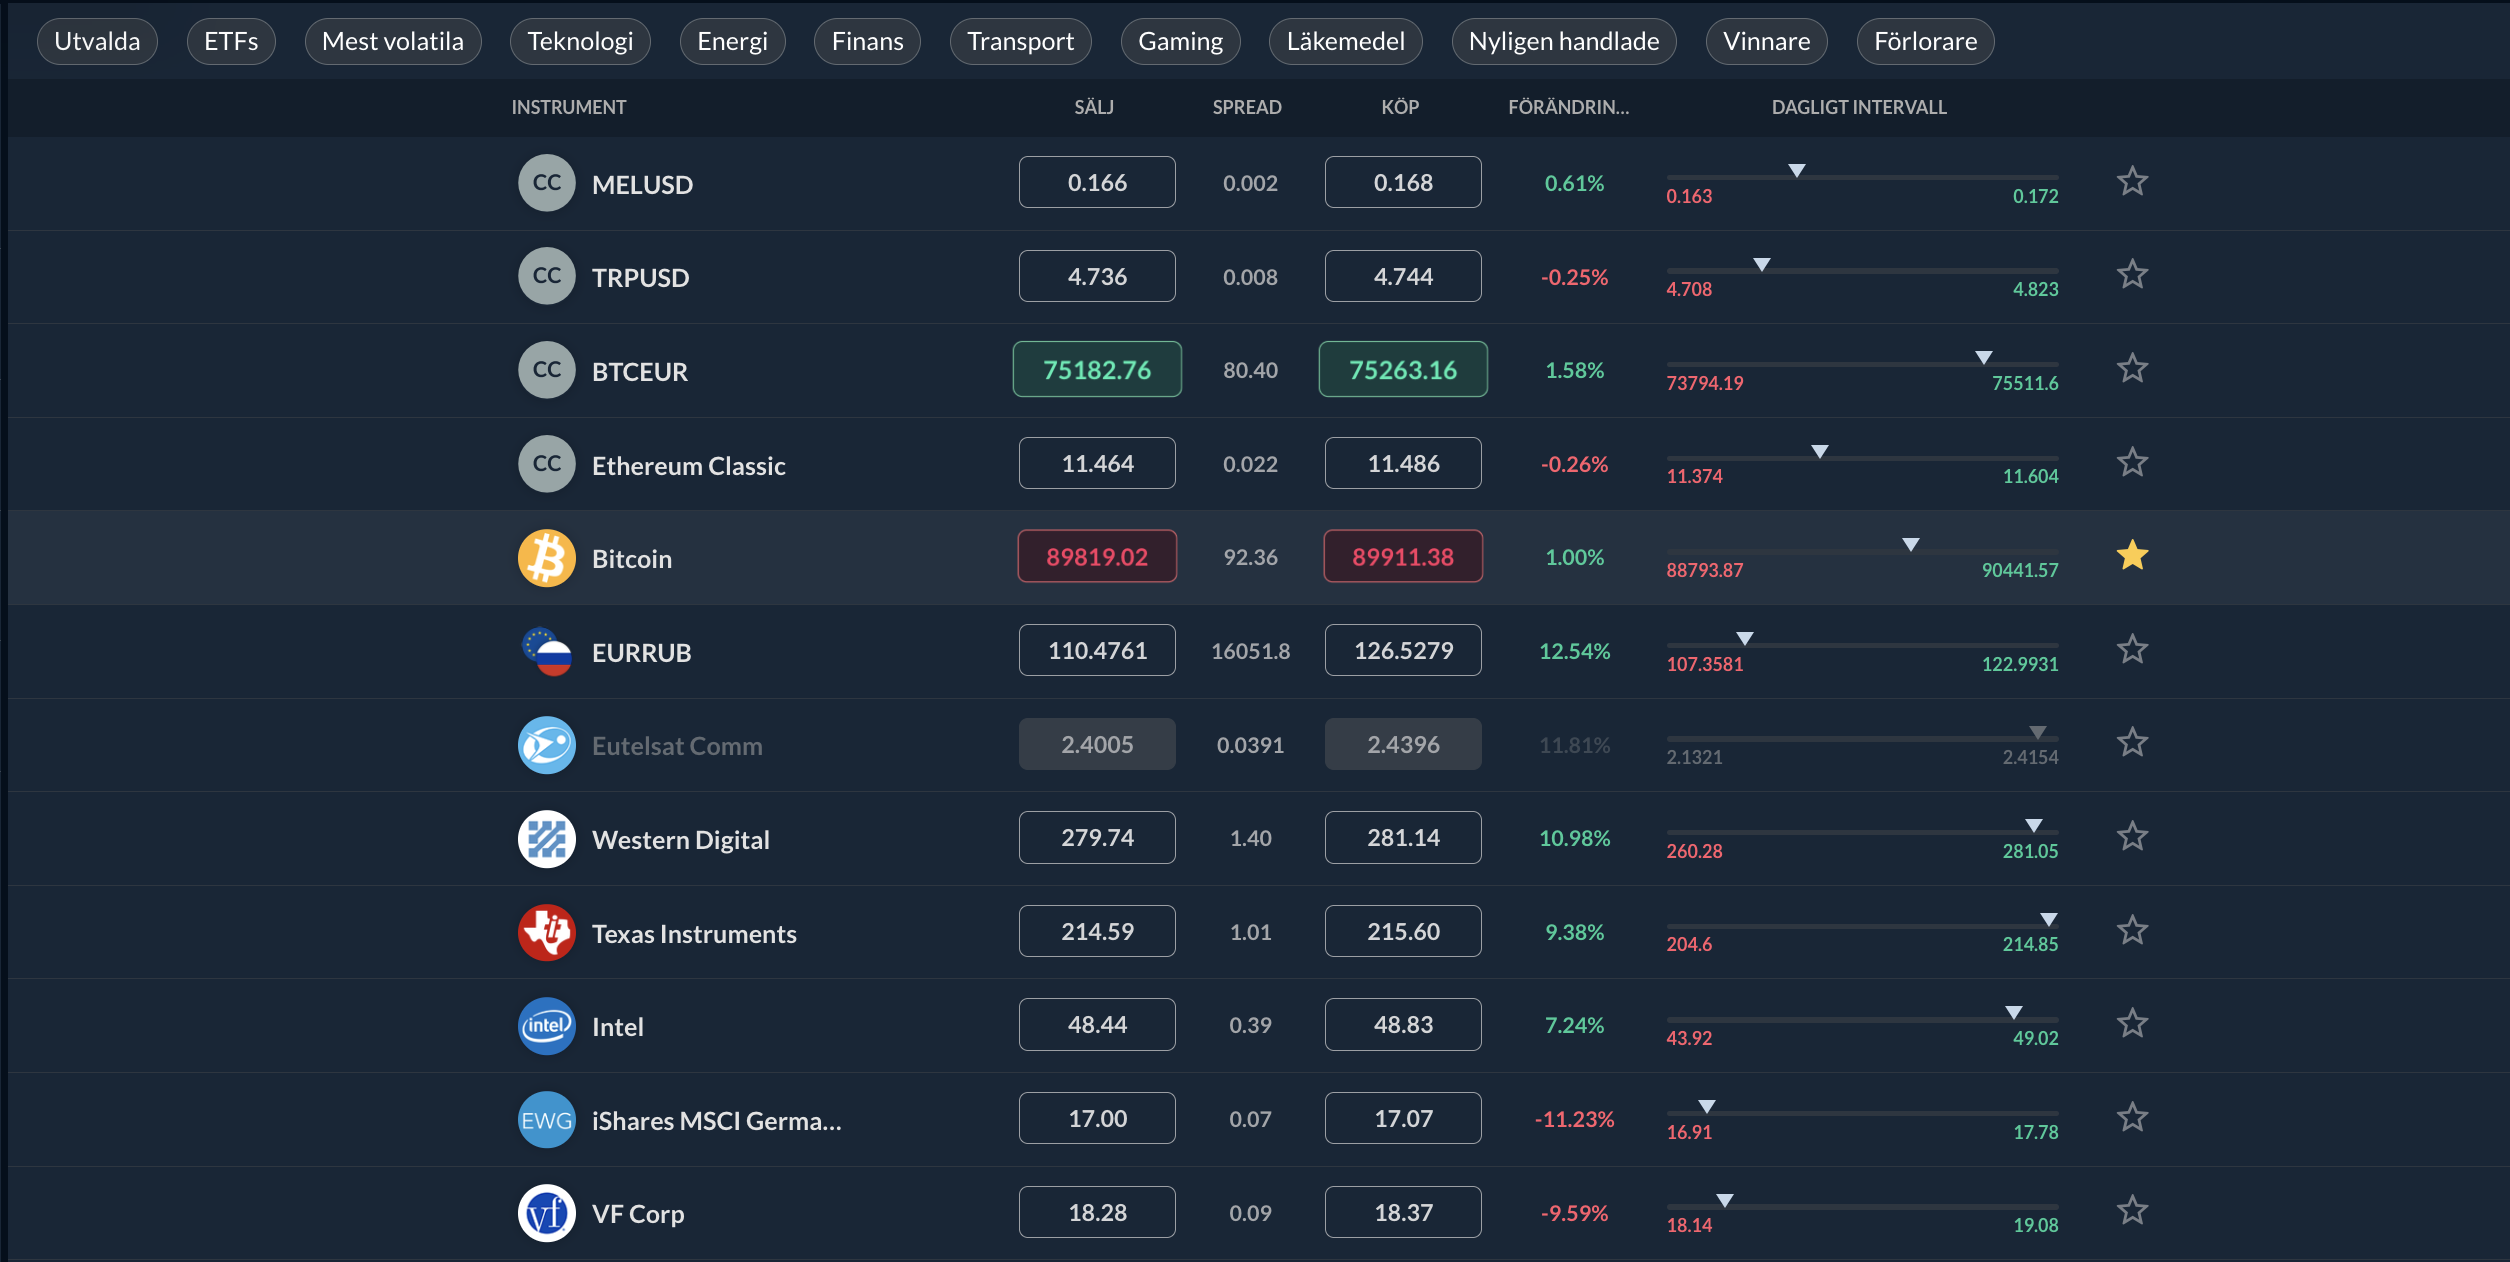This screenshot has width=2510, height=1262.
Task: Click the BTCEUR daily range slider
Action: click(1861, 365)
